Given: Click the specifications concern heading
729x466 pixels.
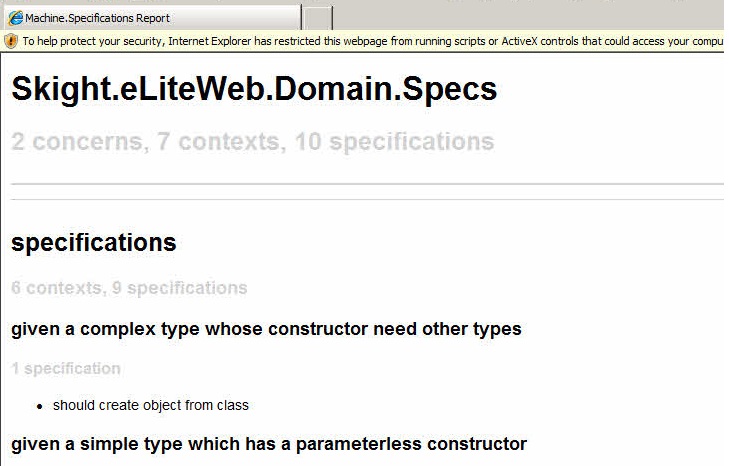Looking at the screenshot, I should 93,242.
